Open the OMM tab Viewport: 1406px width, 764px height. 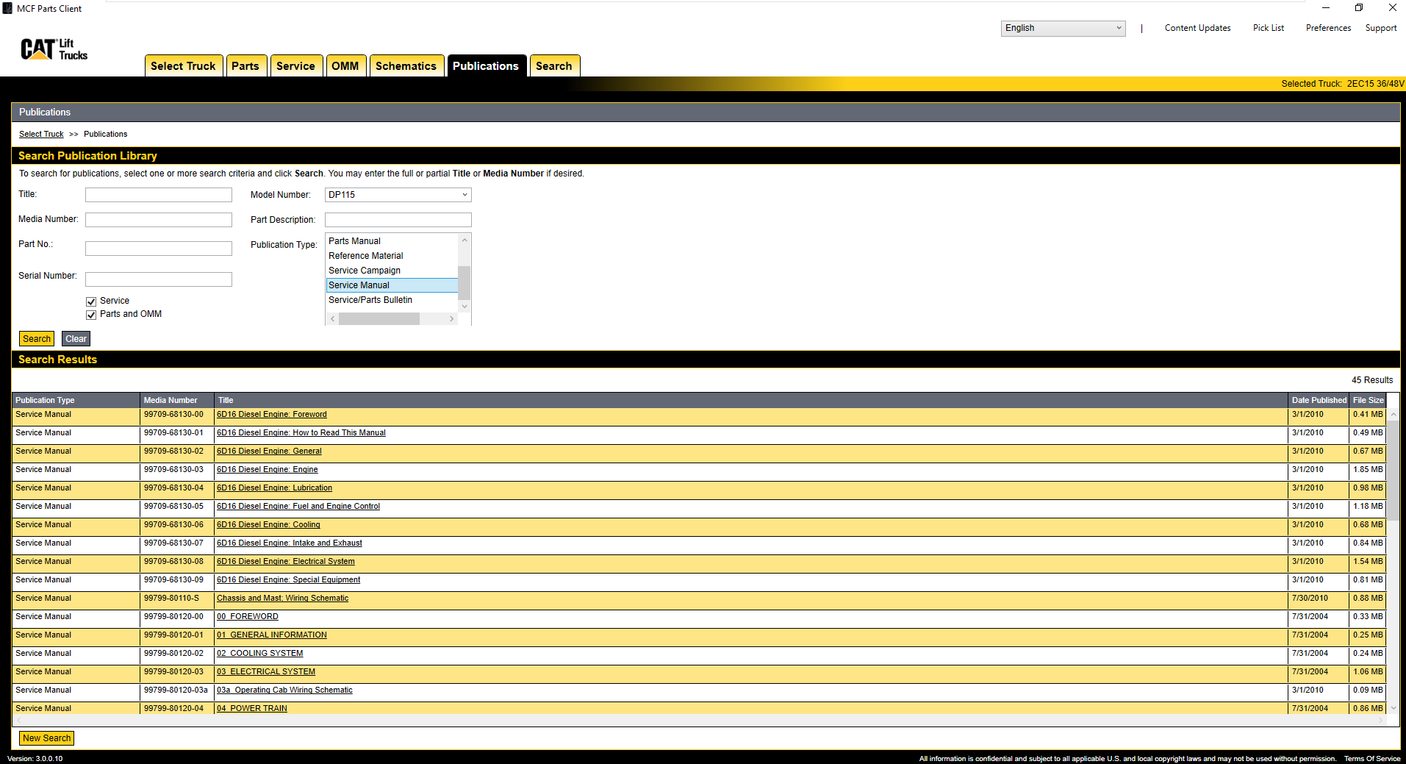point(345,65)
